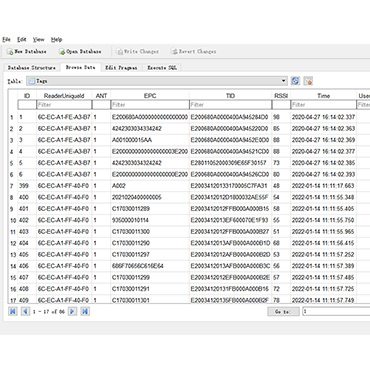Select row header number 10
This screenshot has width=370, height=370.
coord(13,220)
